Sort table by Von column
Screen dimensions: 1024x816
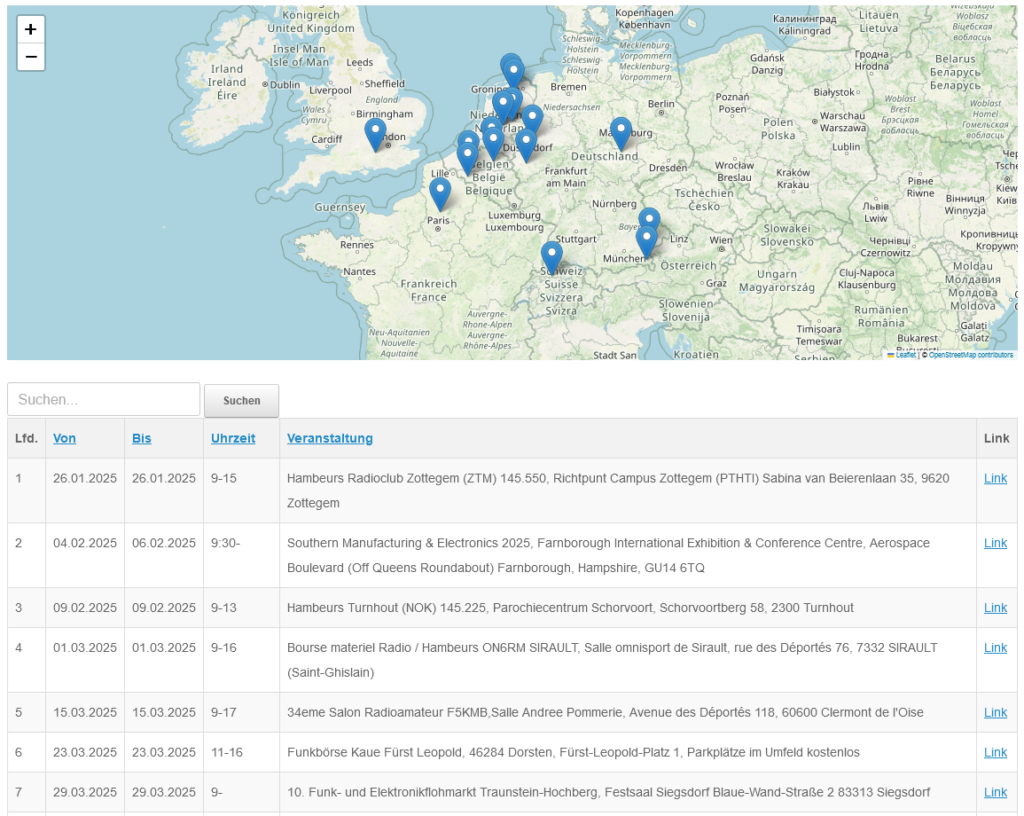(x=64, y=438)
